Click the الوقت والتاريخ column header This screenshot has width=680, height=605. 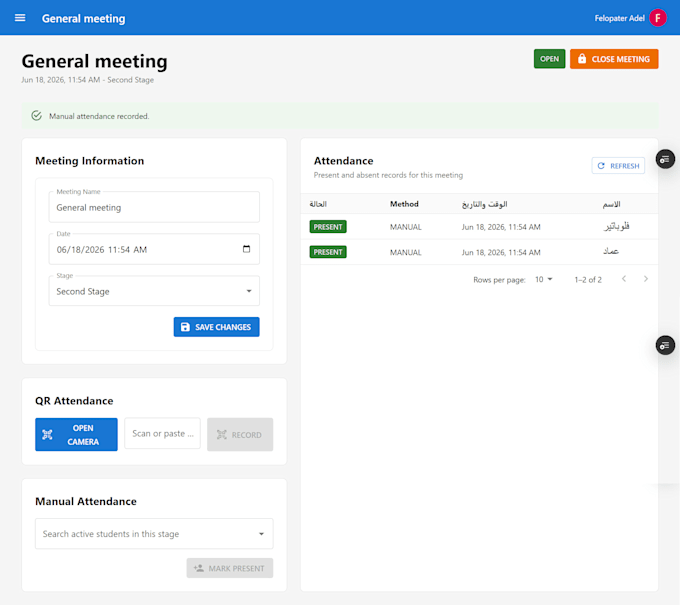pos(484,204)
